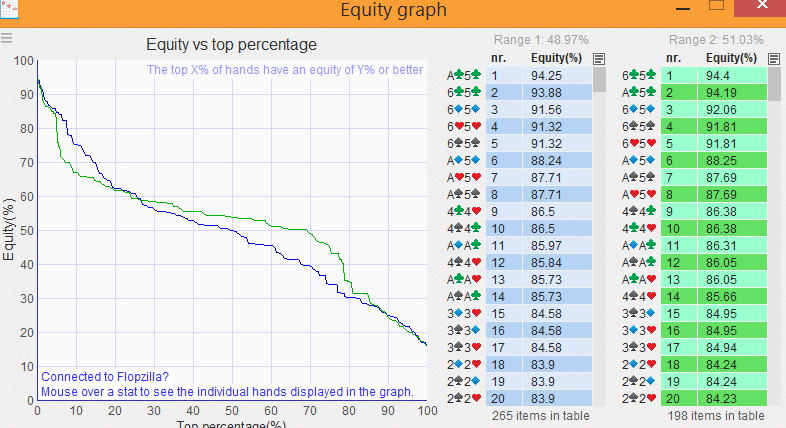Viewport: 786px width, 428px height.
Task: Click the Equity vs top percentage title
Action: [x=231, y=45]
